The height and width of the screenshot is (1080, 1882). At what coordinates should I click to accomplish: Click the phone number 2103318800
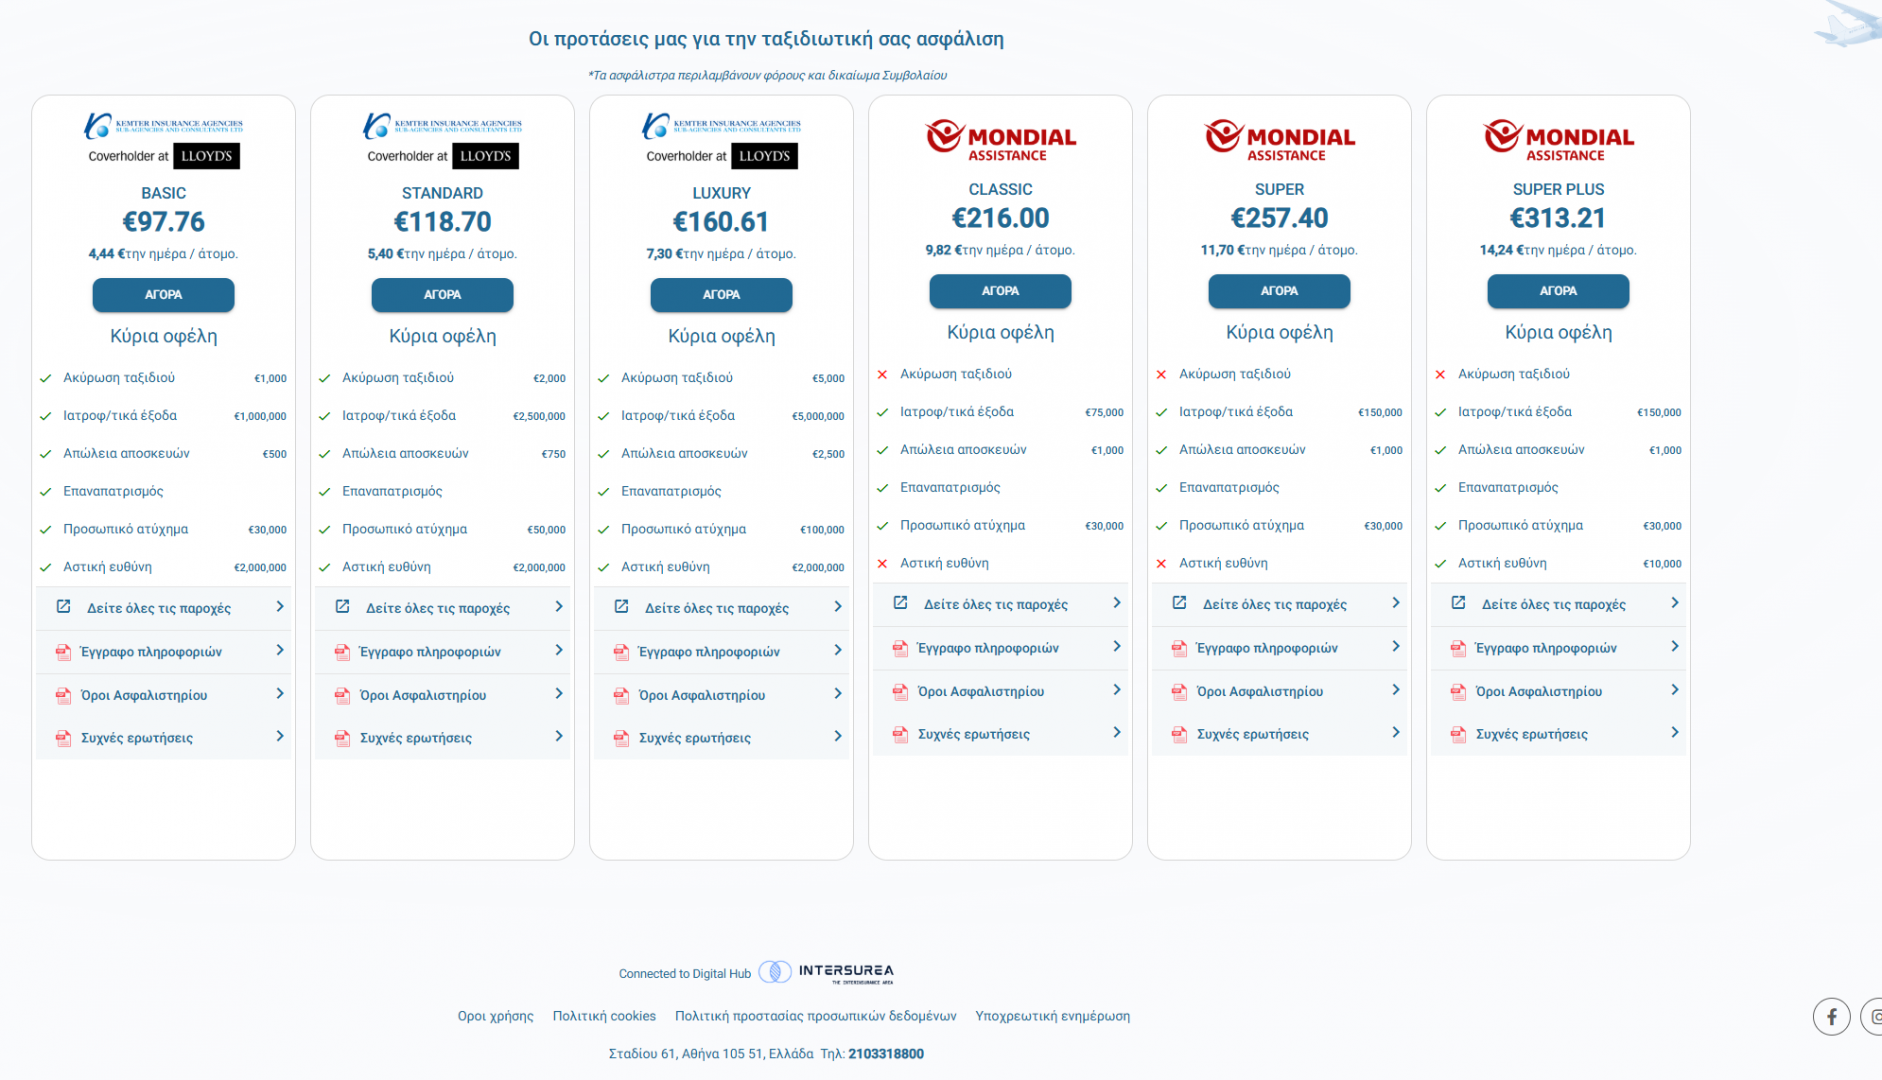[885, 1054]
